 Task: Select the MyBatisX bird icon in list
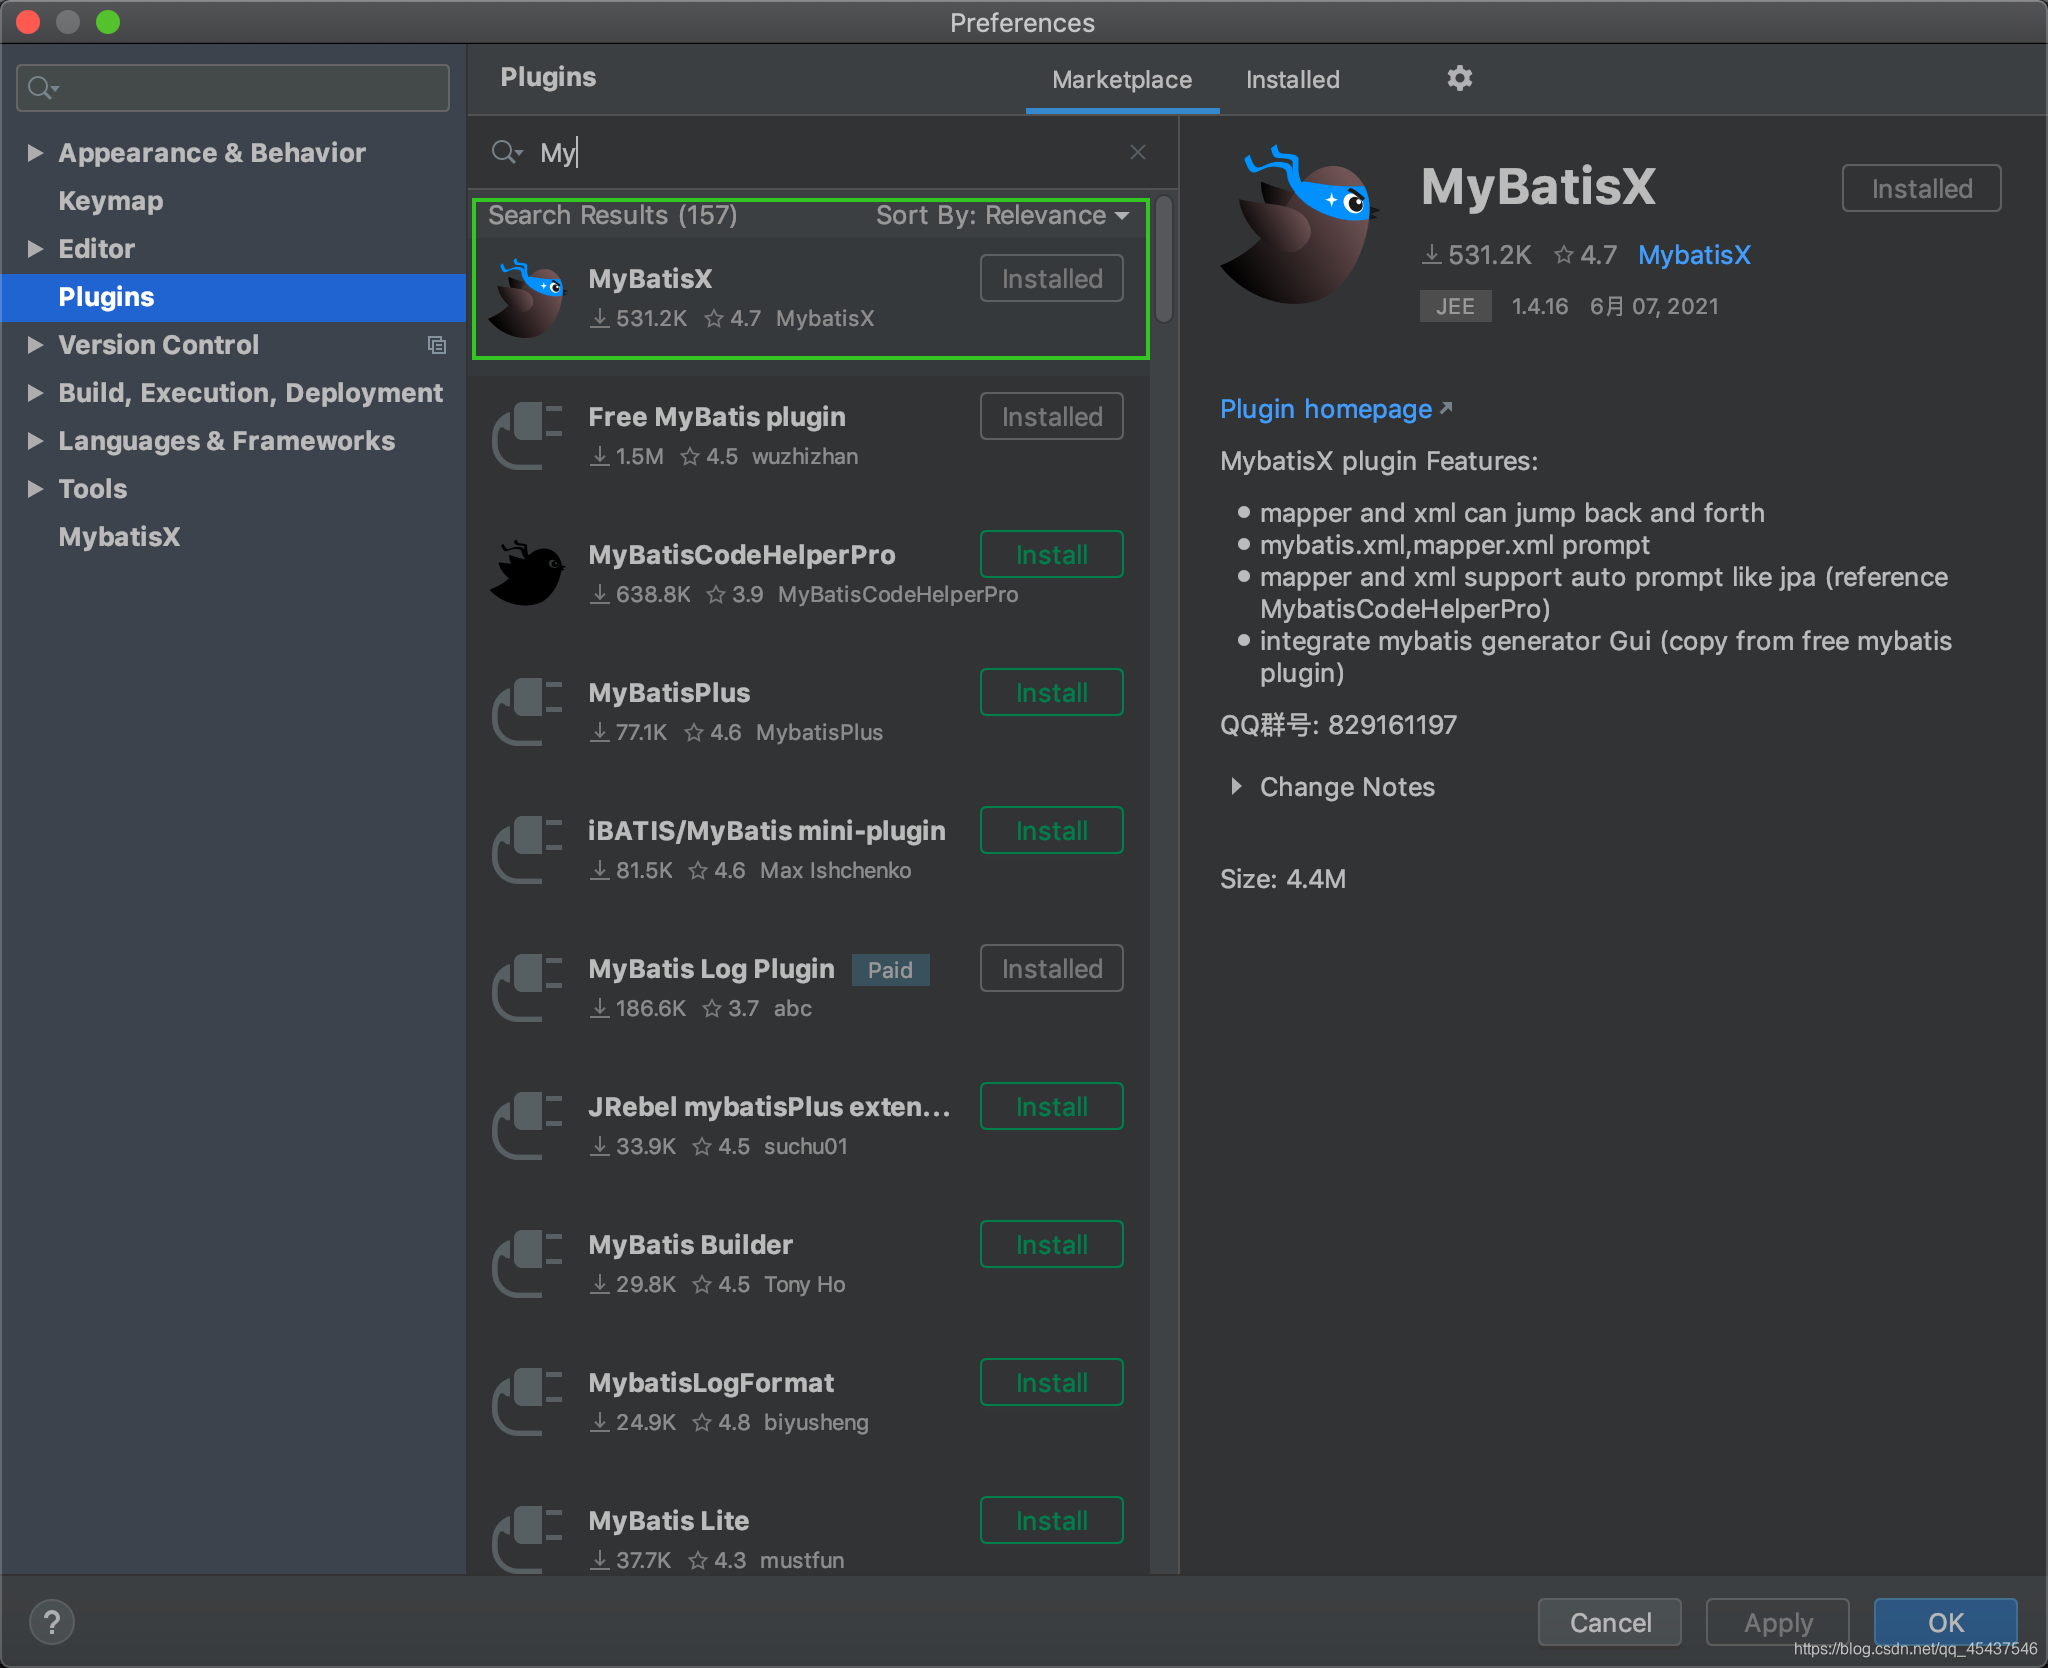[x=528, y=298]
